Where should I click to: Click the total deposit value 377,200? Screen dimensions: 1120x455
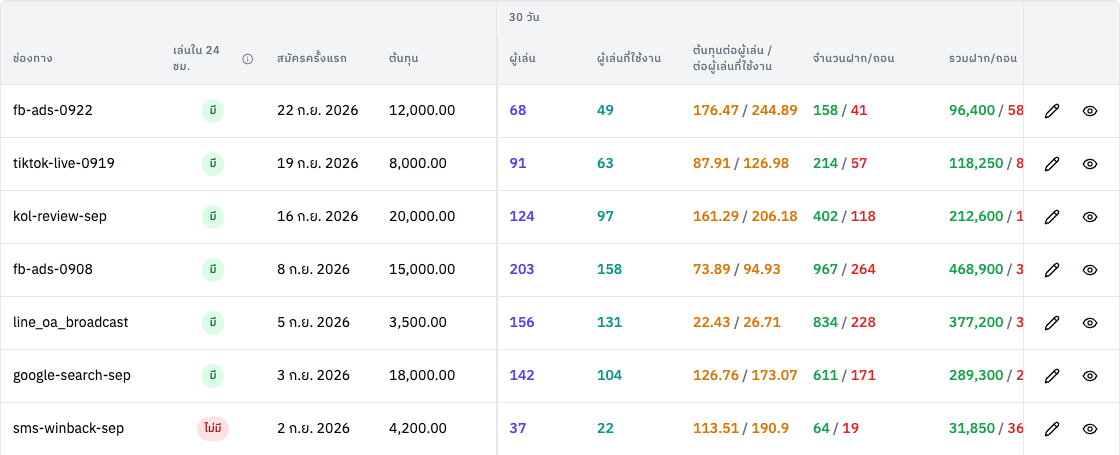click(x=976, y=323)
